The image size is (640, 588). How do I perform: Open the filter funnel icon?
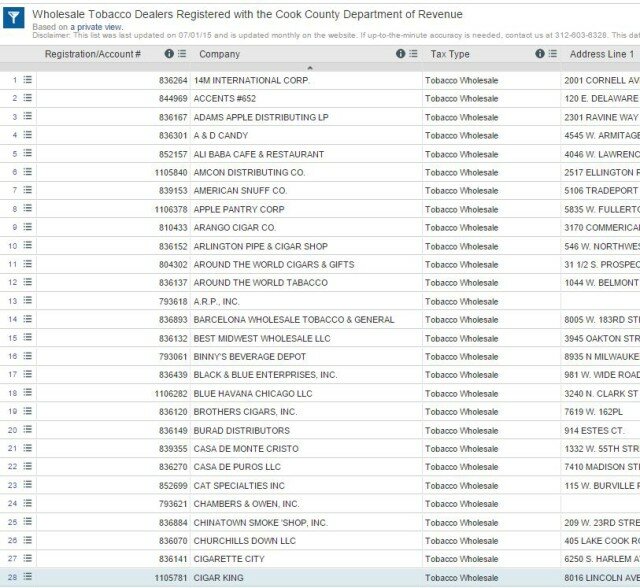click(x=13, y=18)
